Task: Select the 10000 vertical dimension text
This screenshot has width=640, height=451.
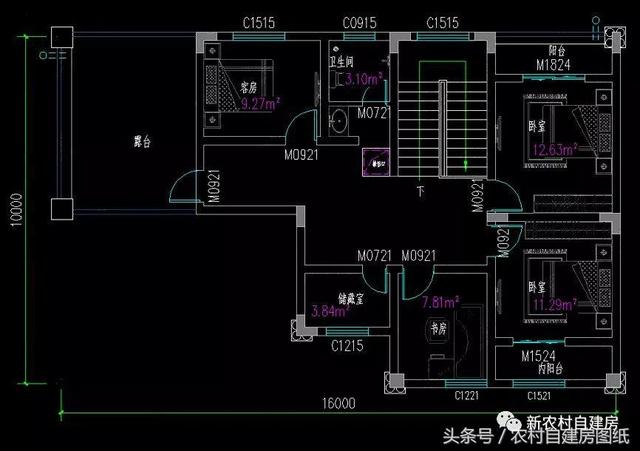Action: [14, 210]
